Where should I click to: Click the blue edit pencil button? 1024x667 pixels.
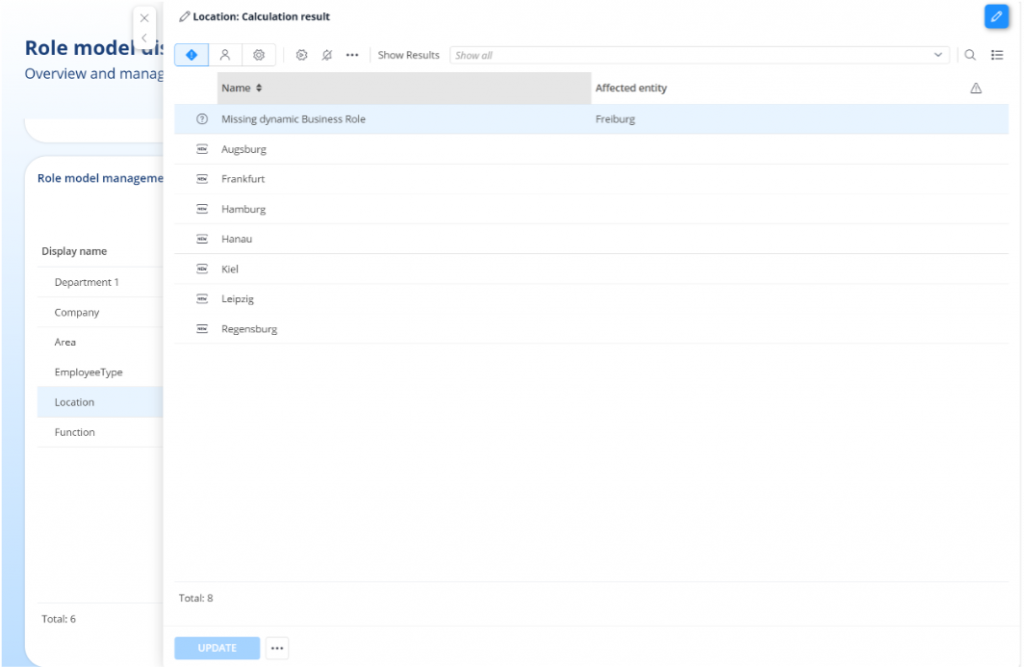(996, 17)
